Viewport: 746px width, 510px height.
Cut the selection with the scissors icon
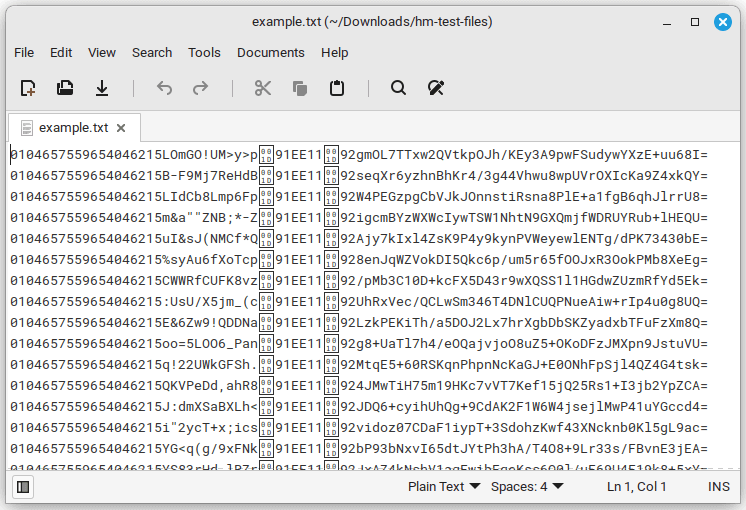click(263, 88)
